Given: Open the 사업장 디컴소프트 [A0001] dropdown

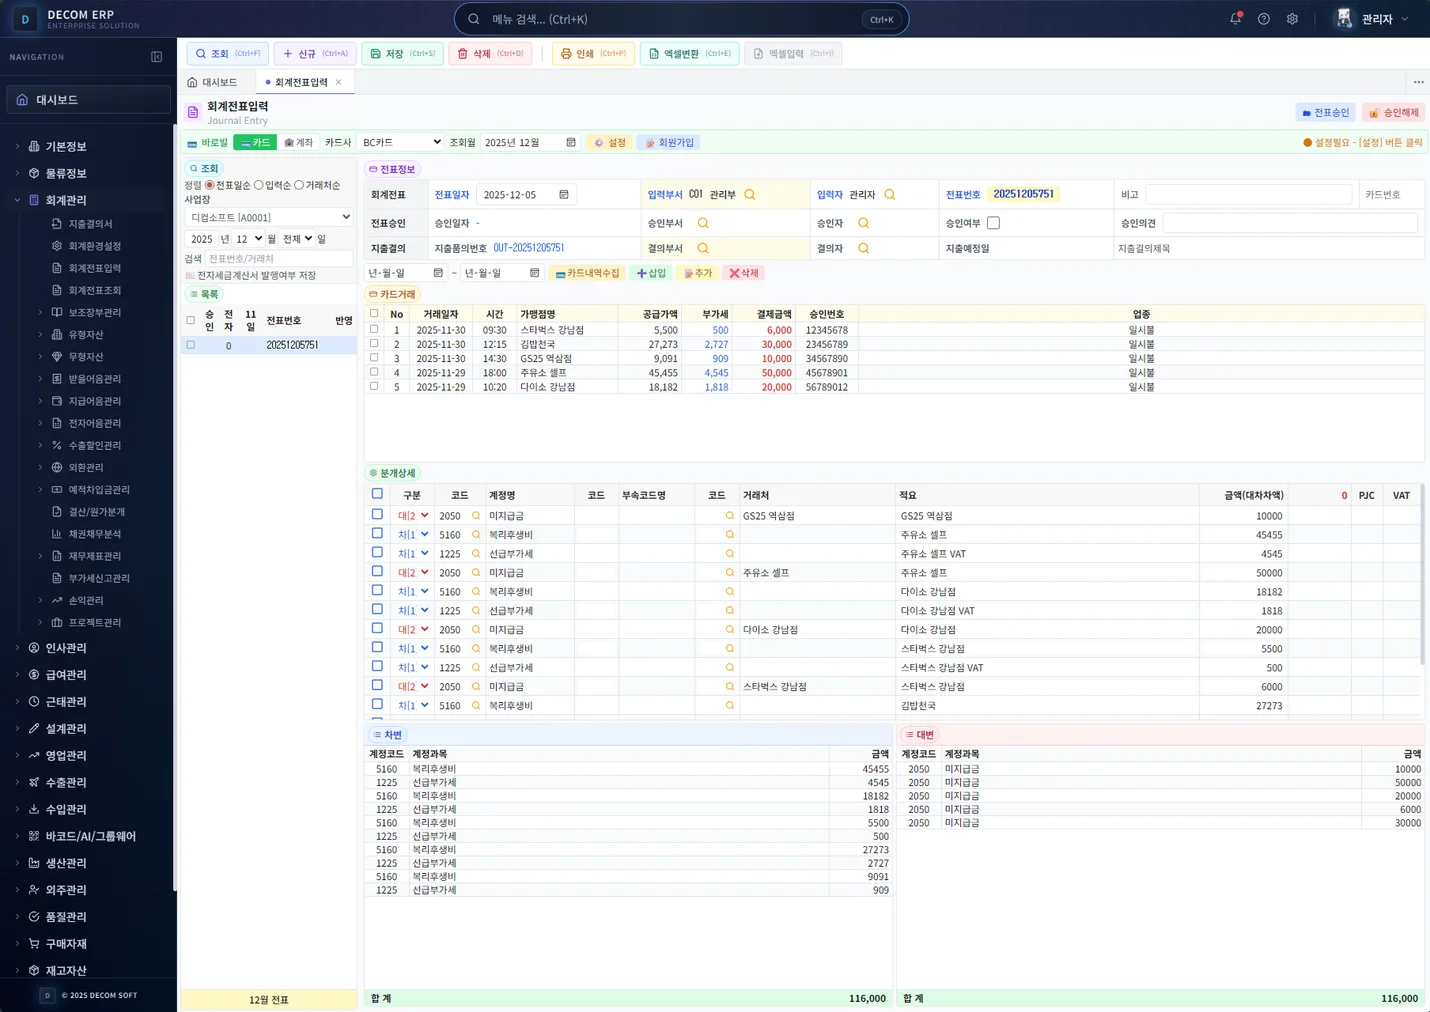Looking at the screenshot, I should (x=269, y=217).
